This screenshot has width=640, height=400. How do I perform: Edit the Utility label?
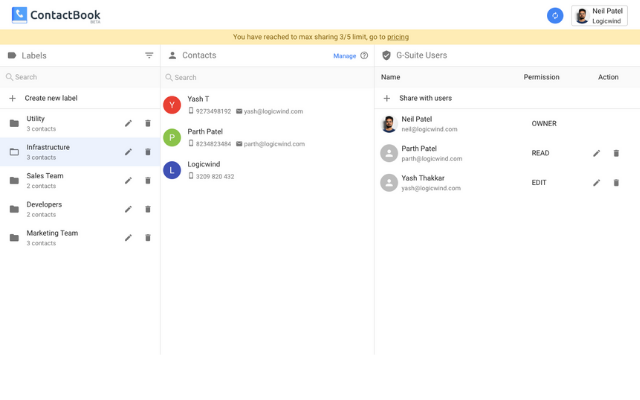coord(128,123)
